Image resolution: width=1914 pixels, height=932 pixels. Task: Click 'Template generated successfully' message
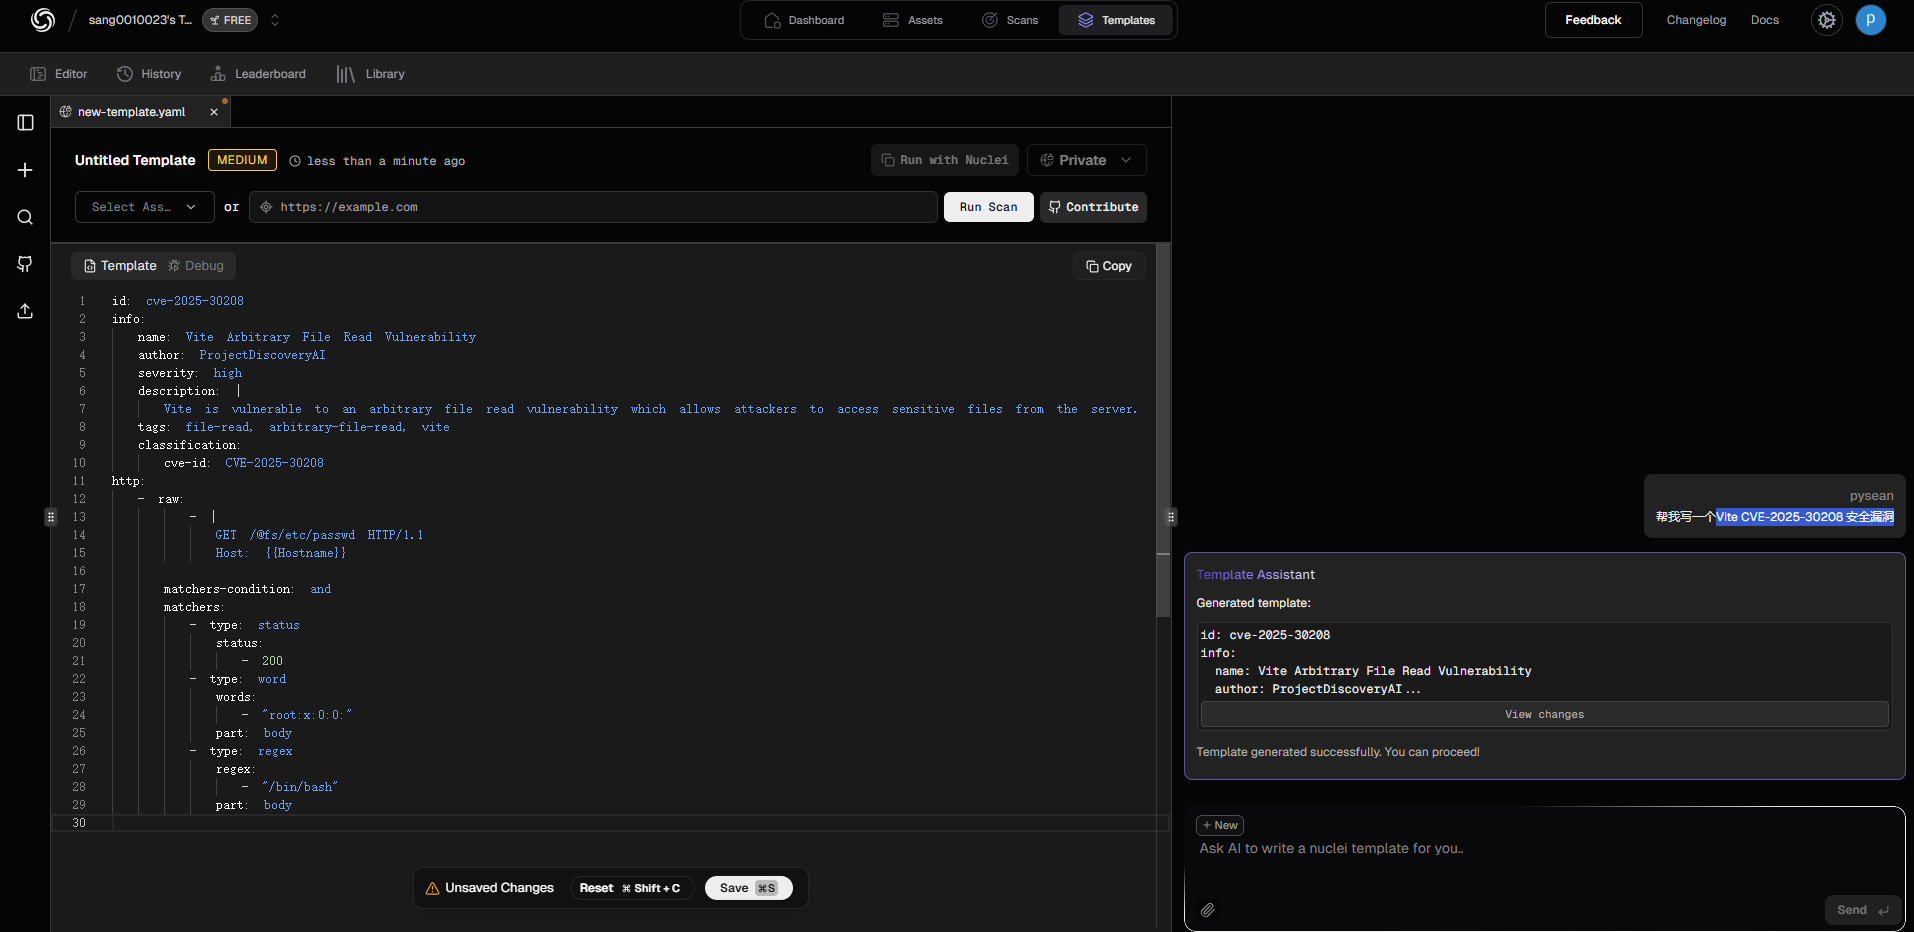click(x=1338, y=752)
